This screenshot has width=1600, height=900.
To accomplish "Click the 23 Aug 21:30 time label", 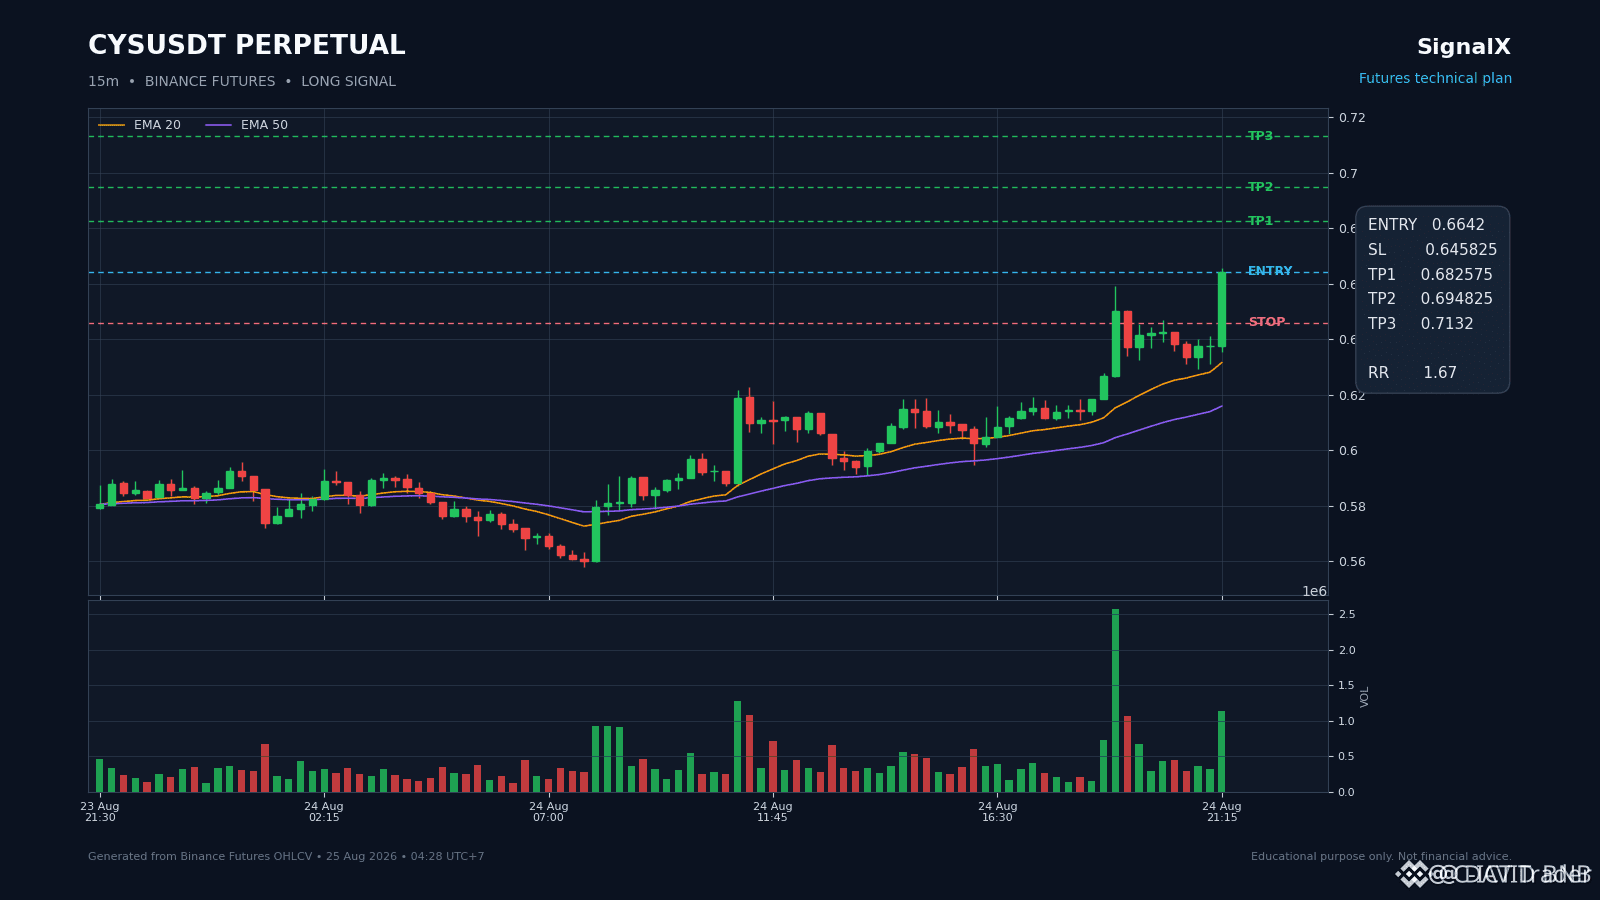I will tap(100, 812).
